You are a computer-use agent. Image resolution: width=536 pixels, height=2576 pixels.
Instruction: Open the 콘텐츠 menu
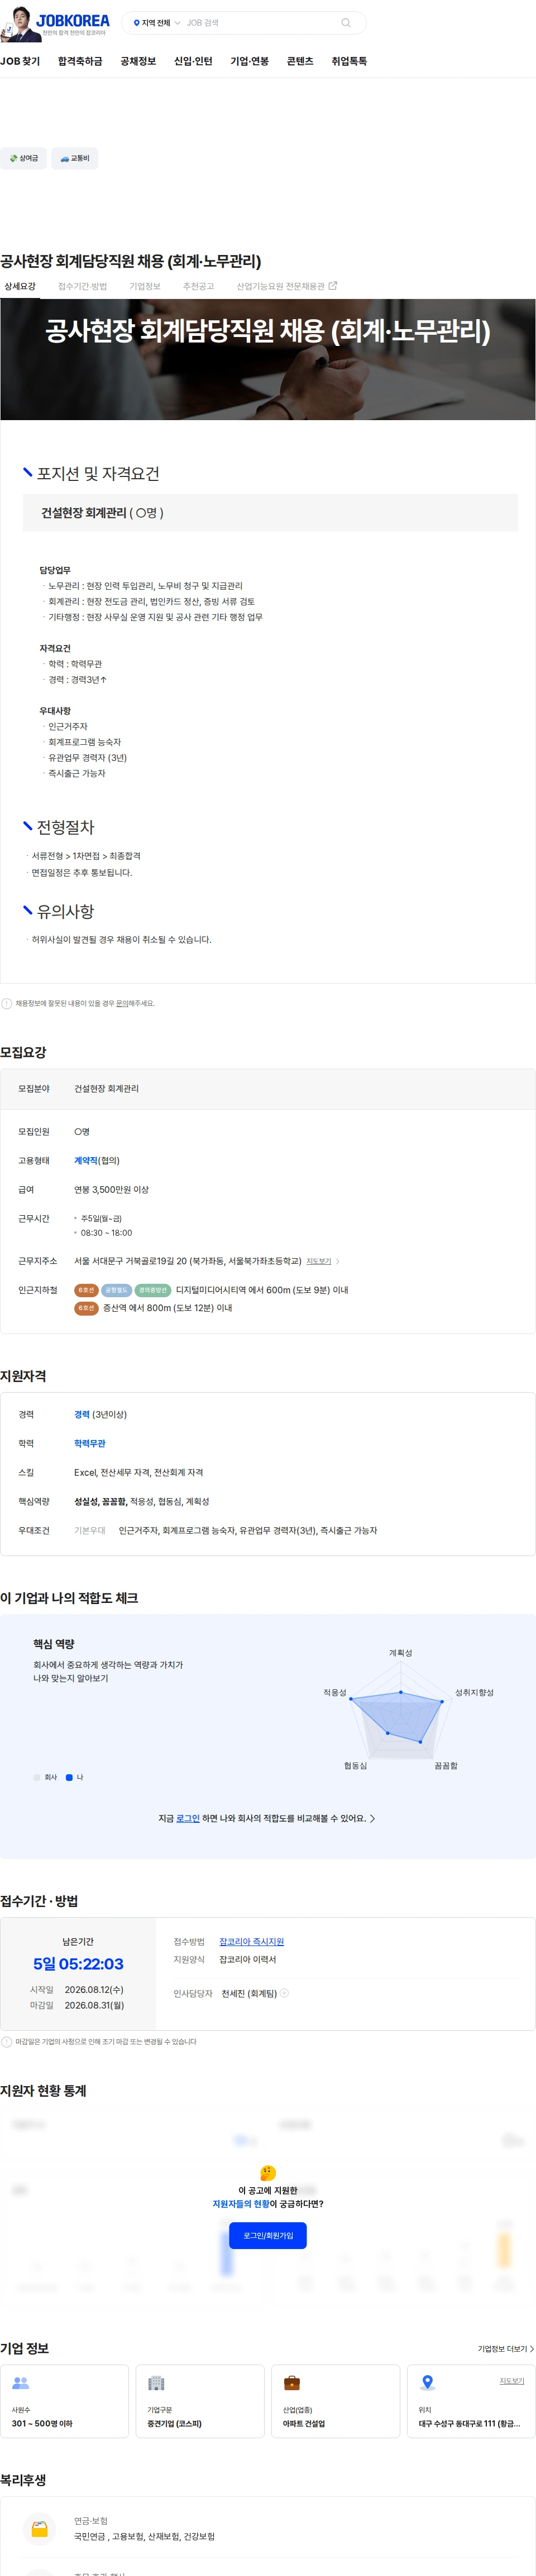(300, 61)
